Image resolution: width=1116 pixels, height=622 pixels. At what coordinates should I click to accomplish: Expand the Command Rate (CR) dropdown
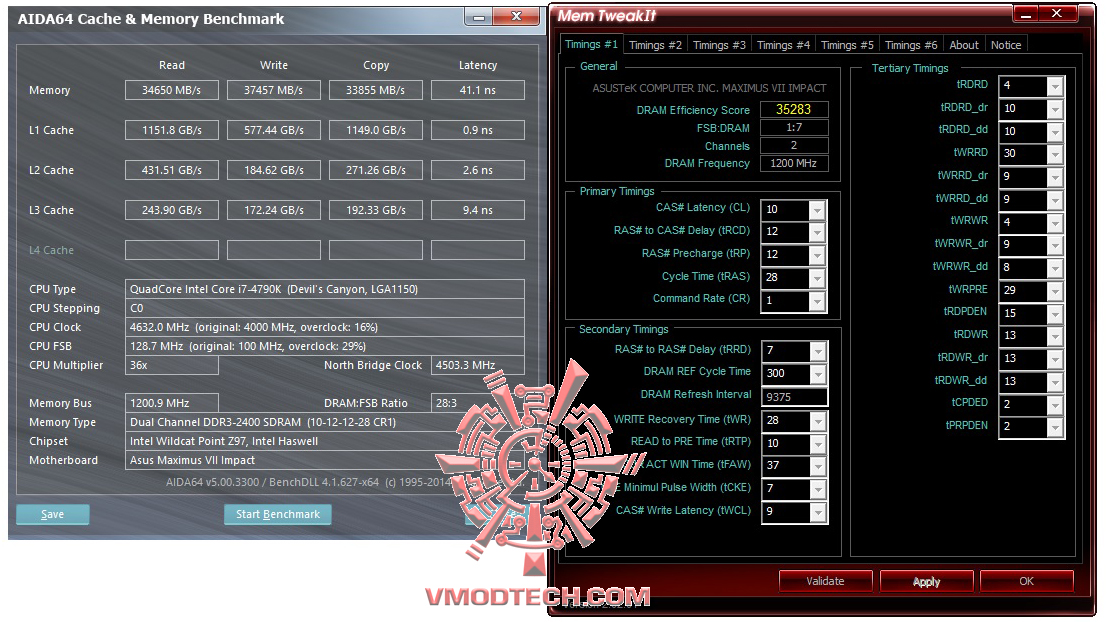[x=817, y=300]
